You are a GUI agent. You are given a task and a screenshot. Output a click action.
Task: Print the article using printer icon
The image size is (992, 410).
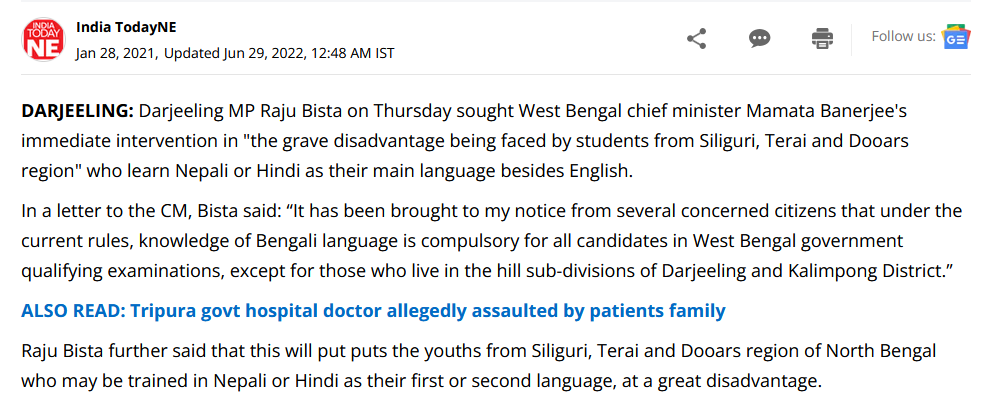[x=822, y=39]
